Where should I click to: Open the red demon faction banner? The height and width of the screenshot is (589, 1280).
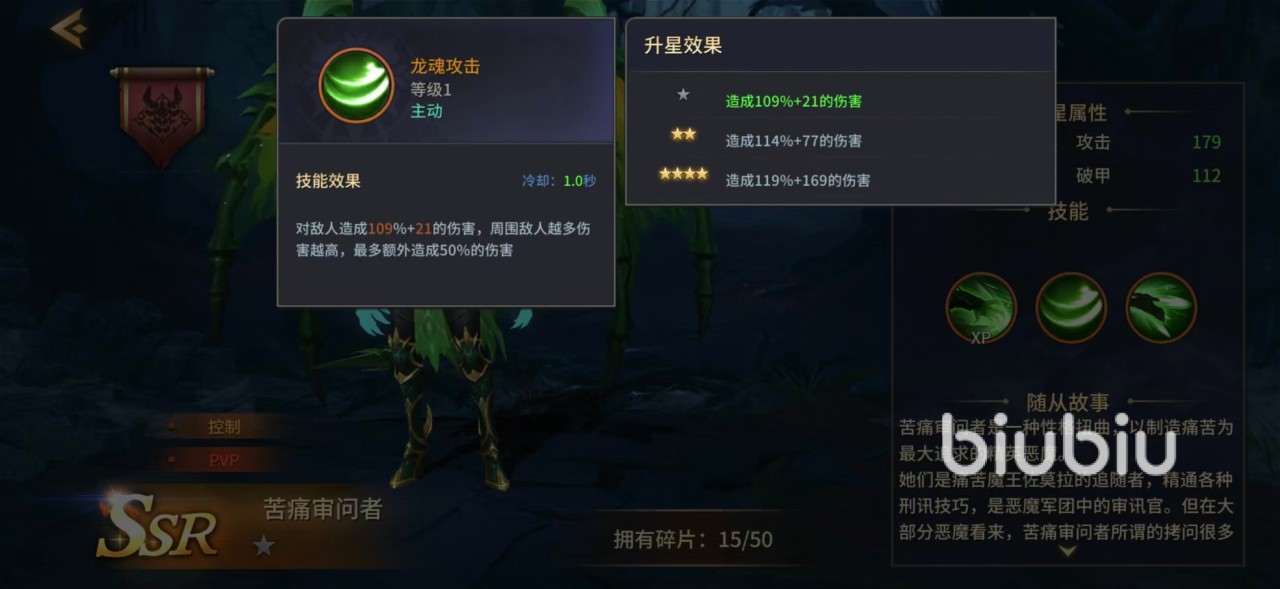pos(161,115)
